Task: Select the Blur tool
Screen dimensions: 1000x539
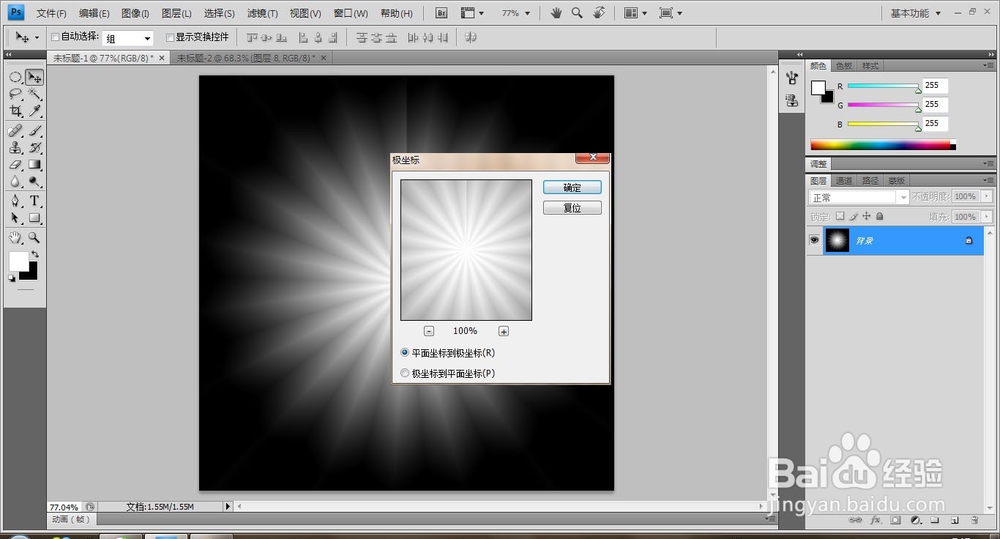Action: pos(16,181)
